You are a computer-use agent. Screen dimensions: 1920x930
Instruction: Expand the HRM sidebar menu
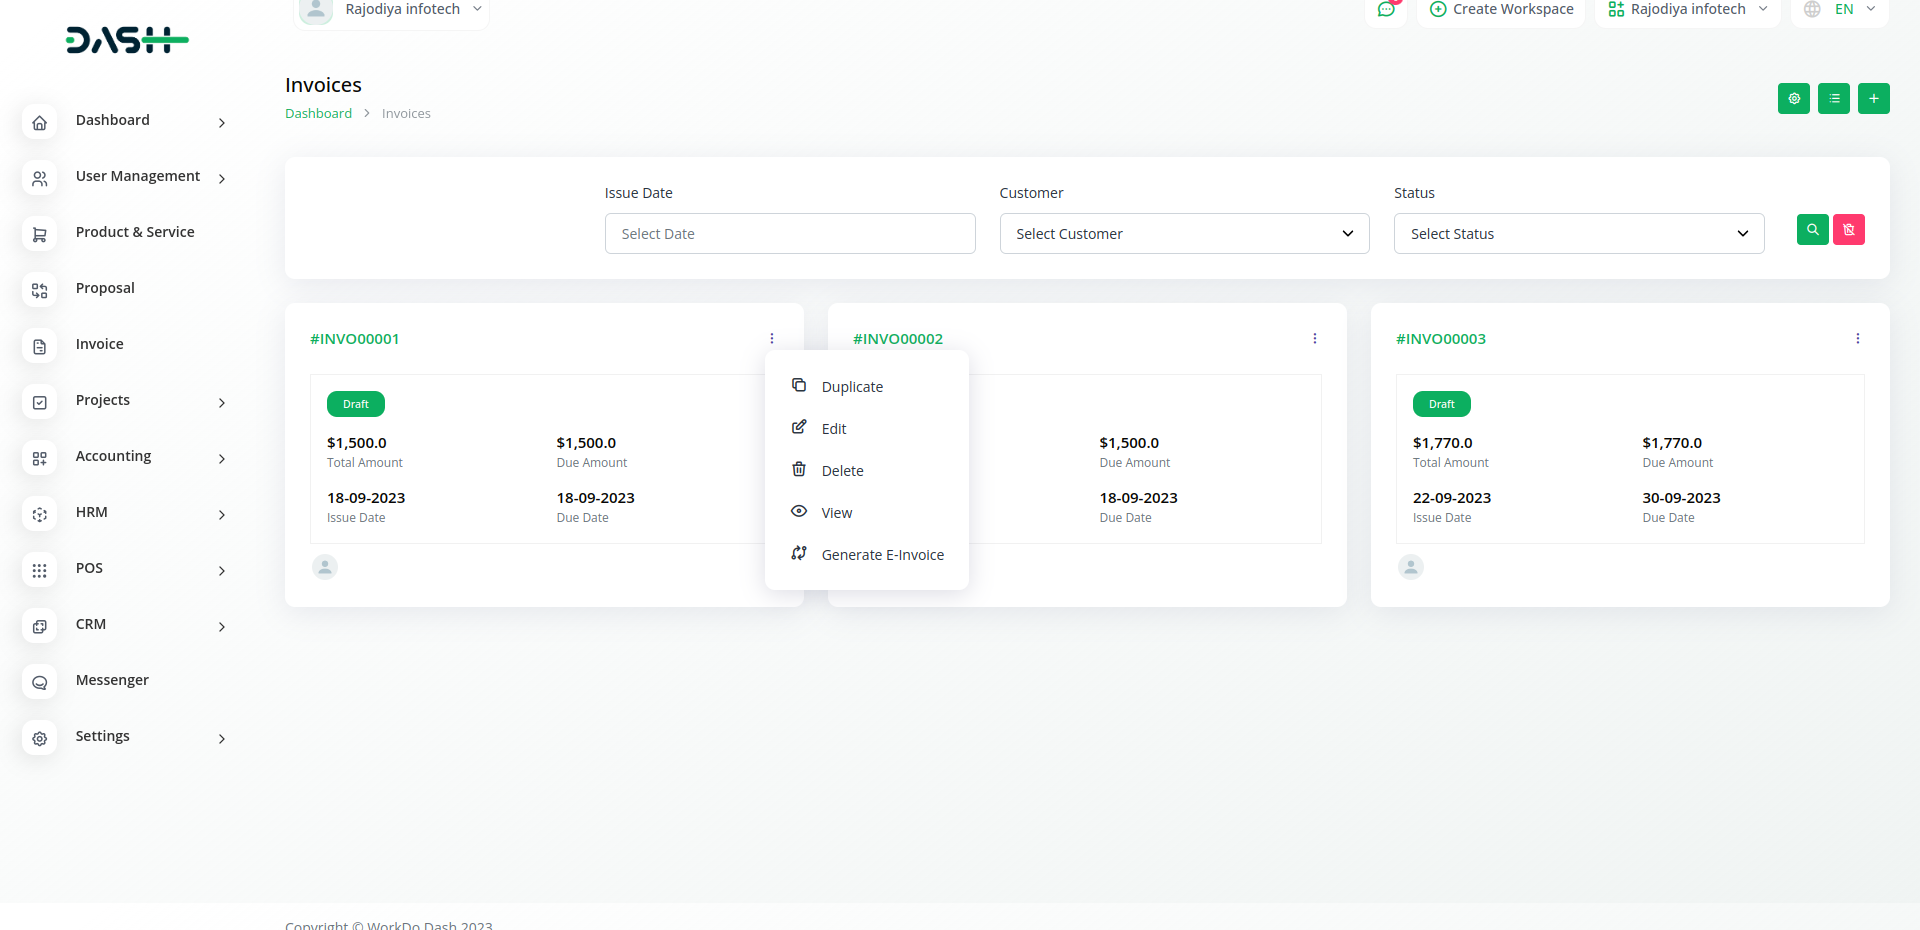point(125,513)
